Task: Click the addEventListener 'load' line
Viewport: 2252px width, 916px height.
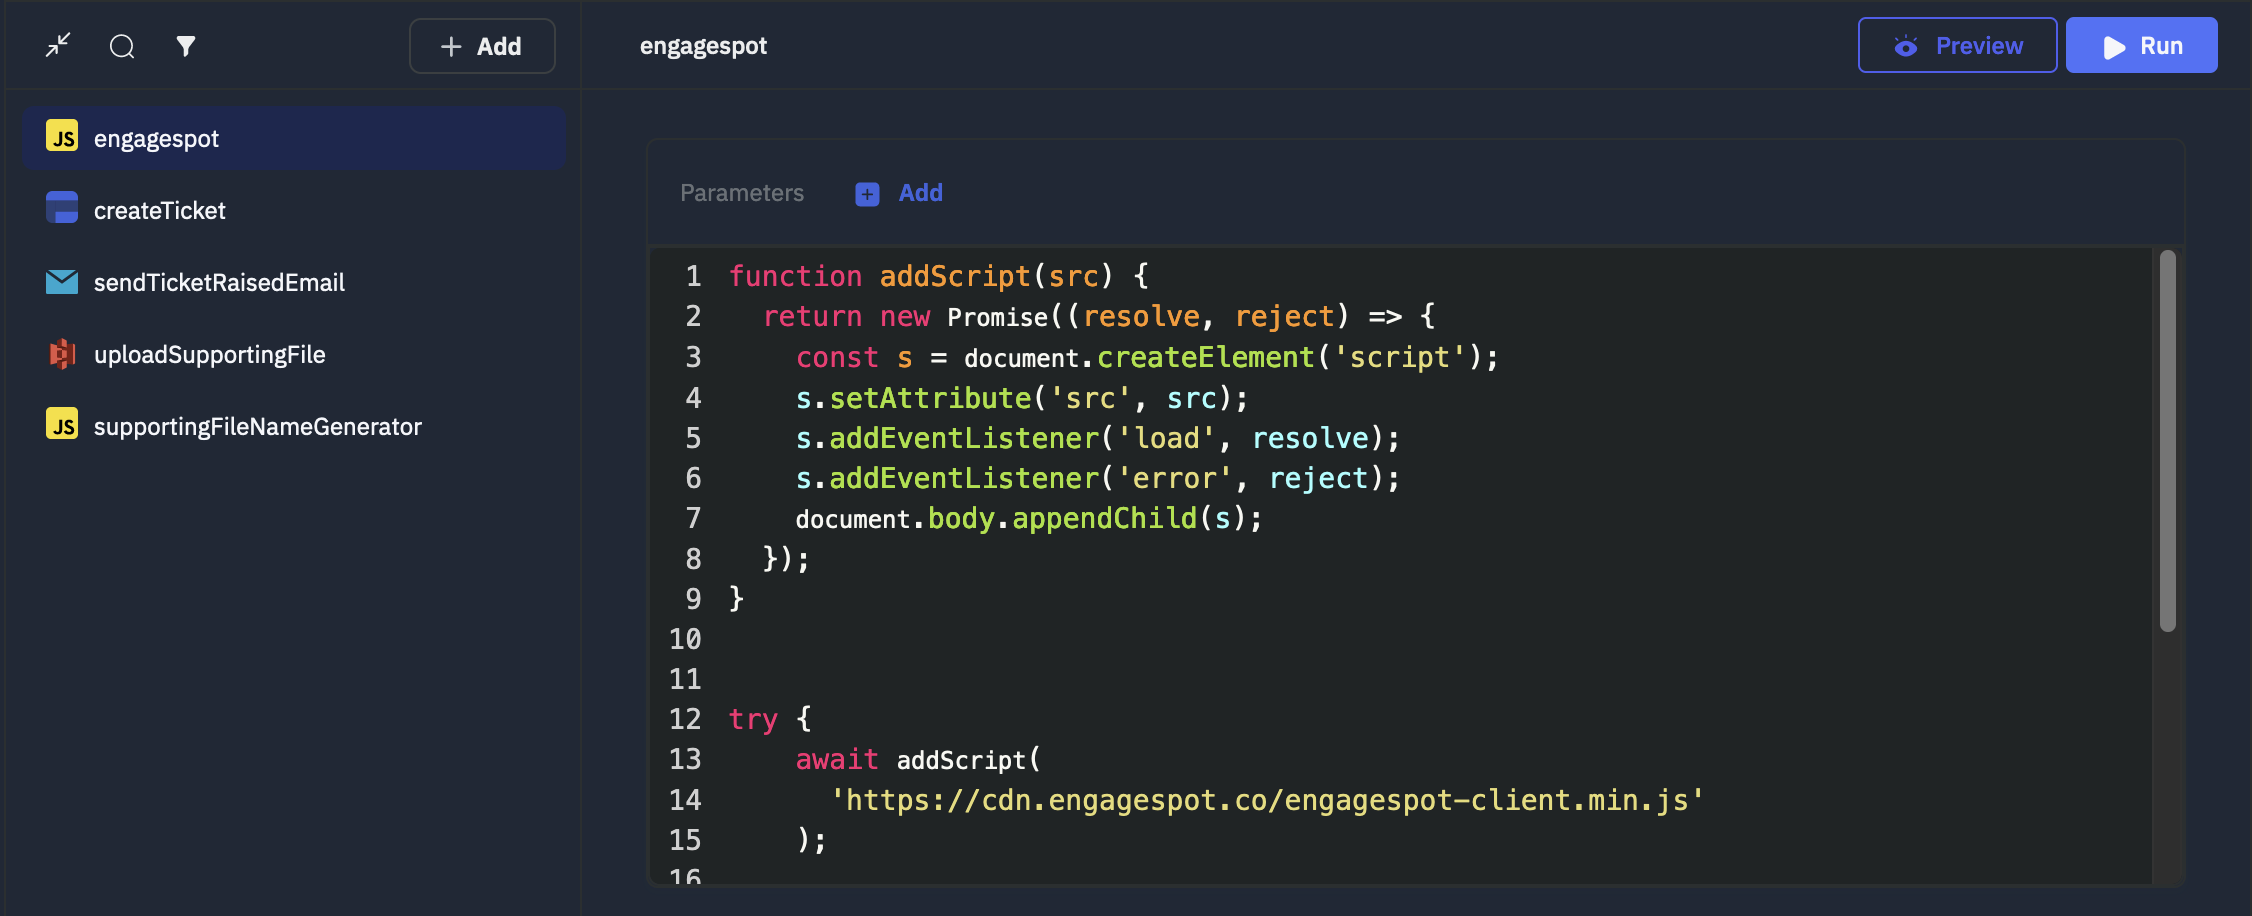Action: pyautogui.click(x=1098, y=438)
